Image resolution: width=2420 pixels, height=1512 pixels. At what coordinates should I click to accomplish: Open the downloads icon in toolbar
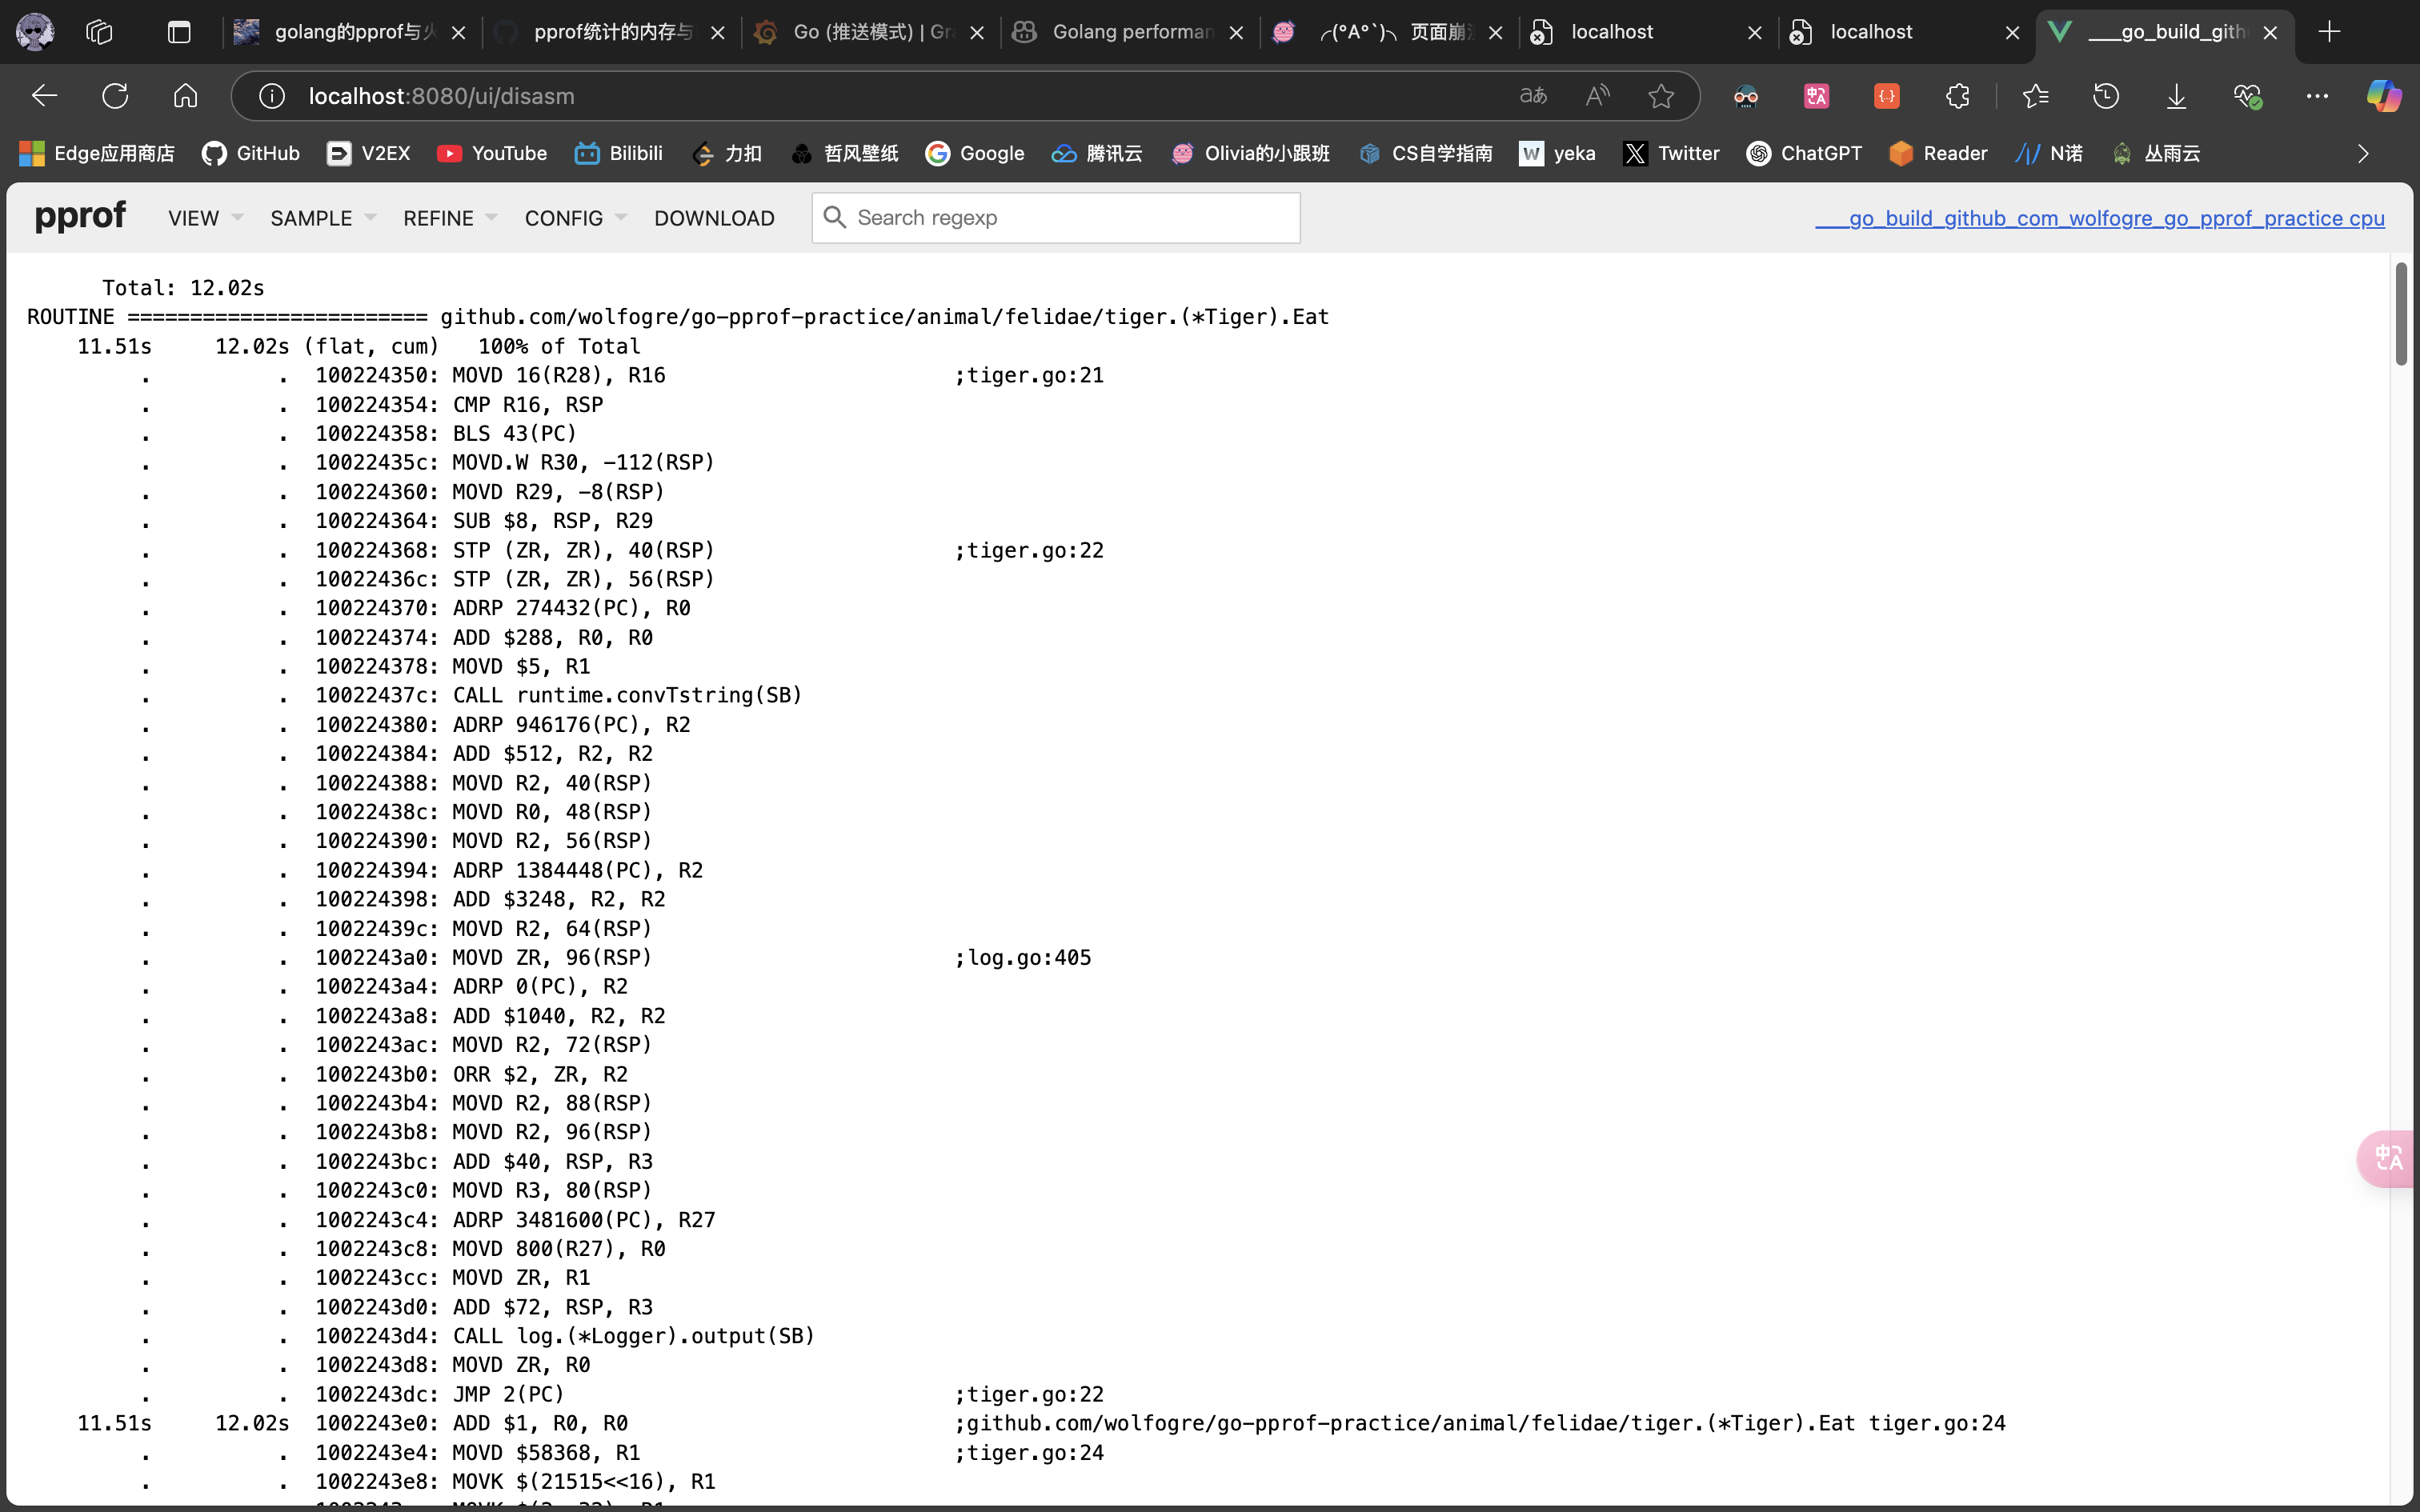2176,96
